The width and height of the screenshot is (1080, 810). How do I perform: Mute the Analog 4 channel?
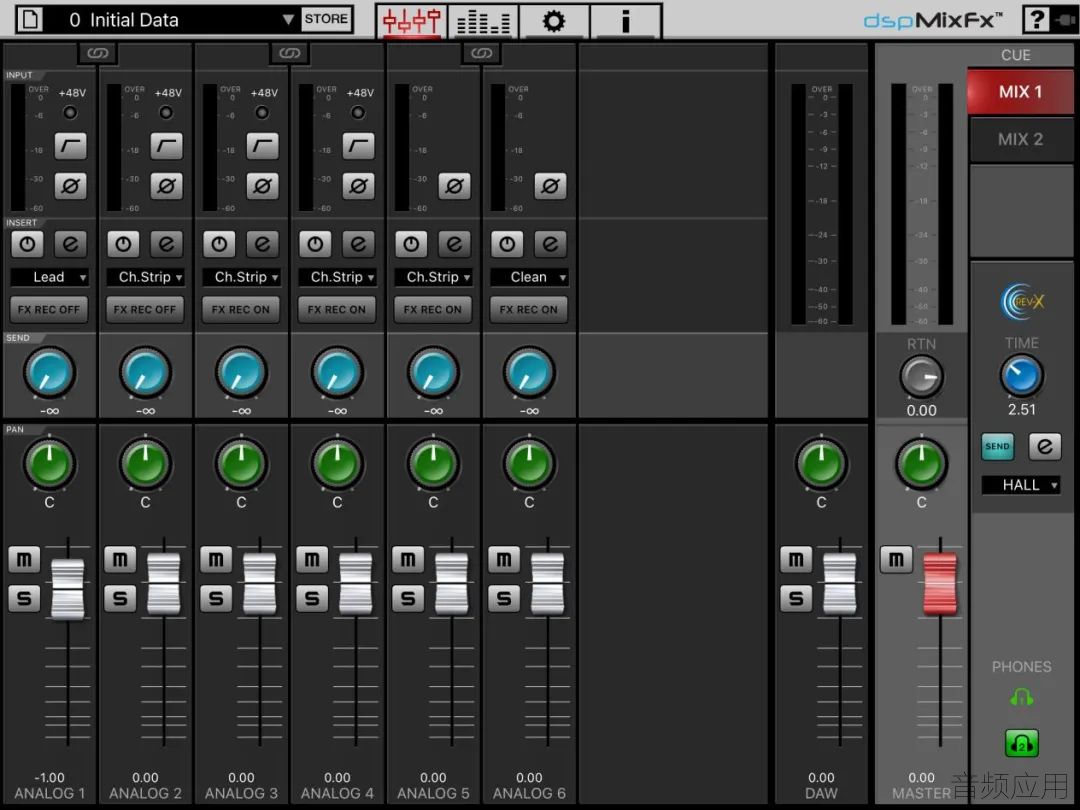(312, 559)
